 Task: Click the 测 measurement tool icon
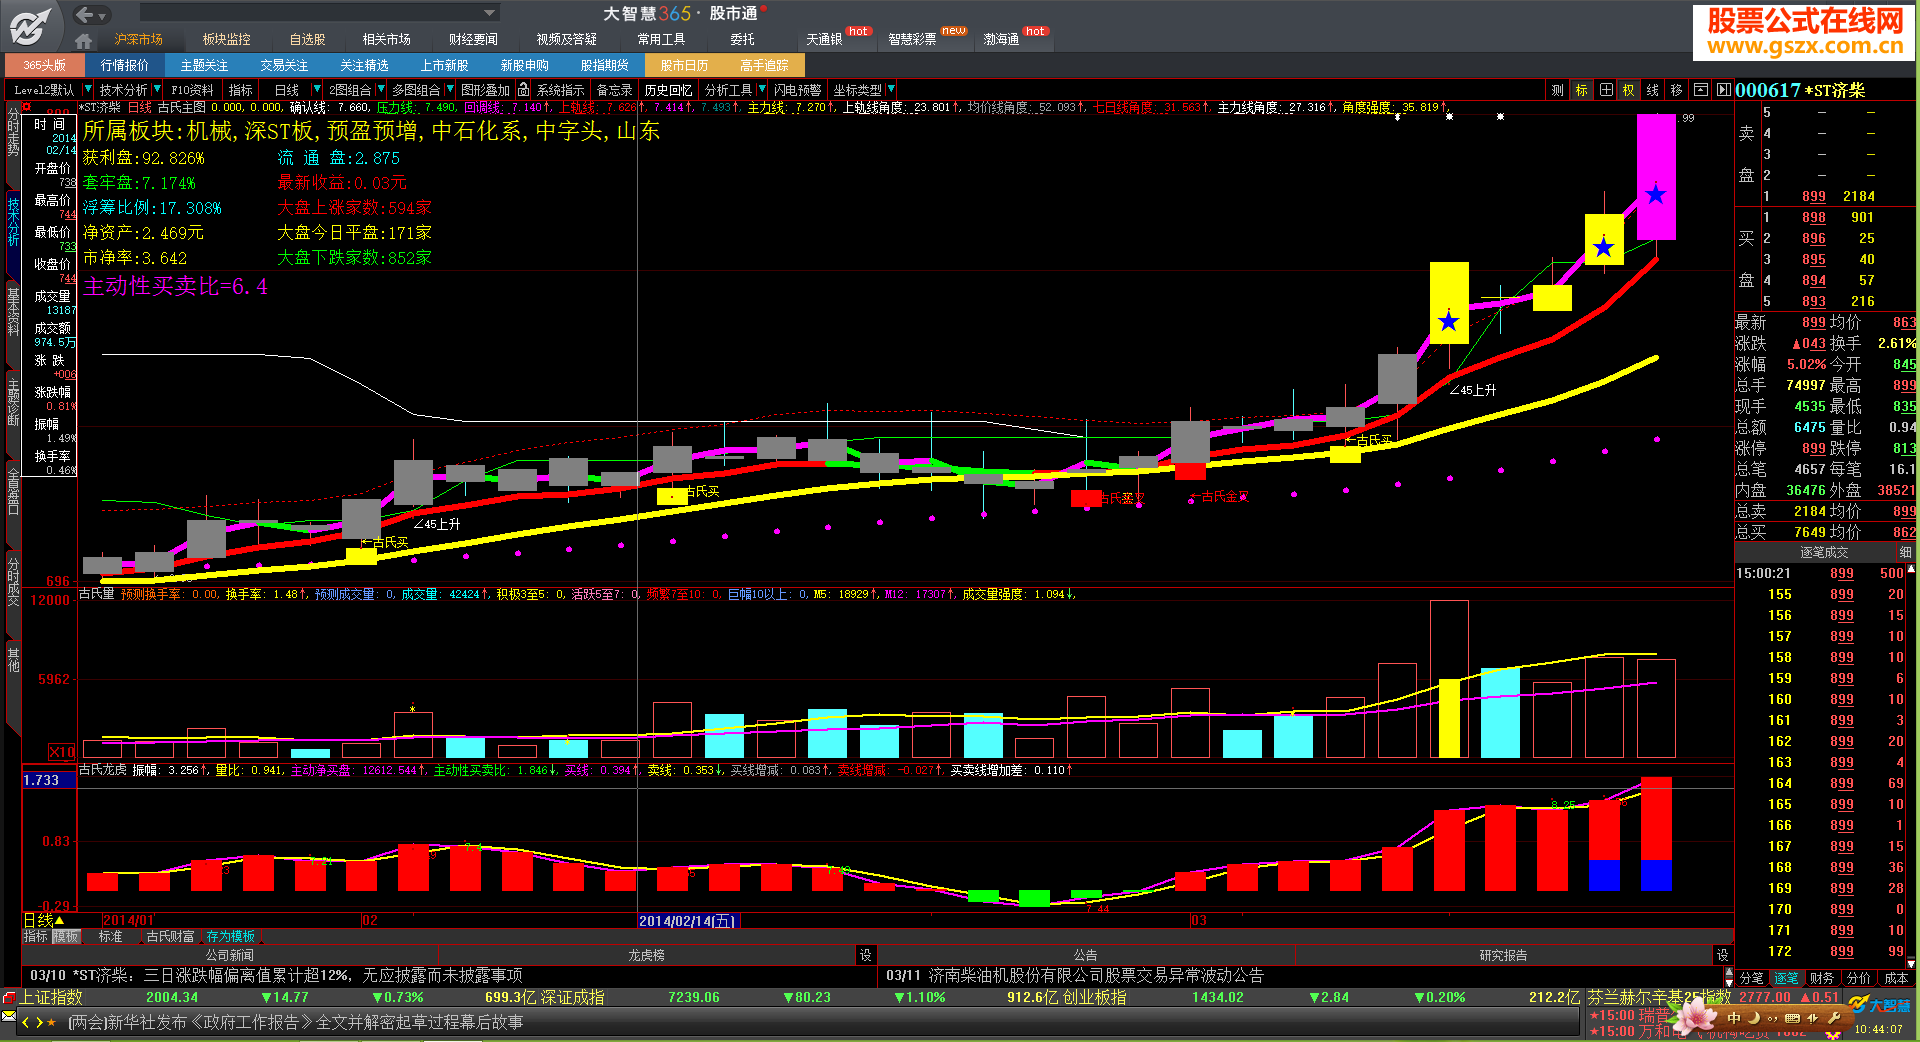tap(1557, 90)
